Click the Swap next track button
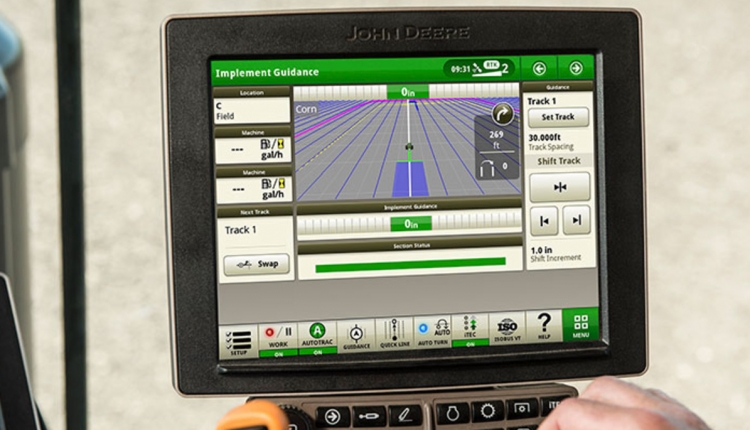 click(256, 264)
